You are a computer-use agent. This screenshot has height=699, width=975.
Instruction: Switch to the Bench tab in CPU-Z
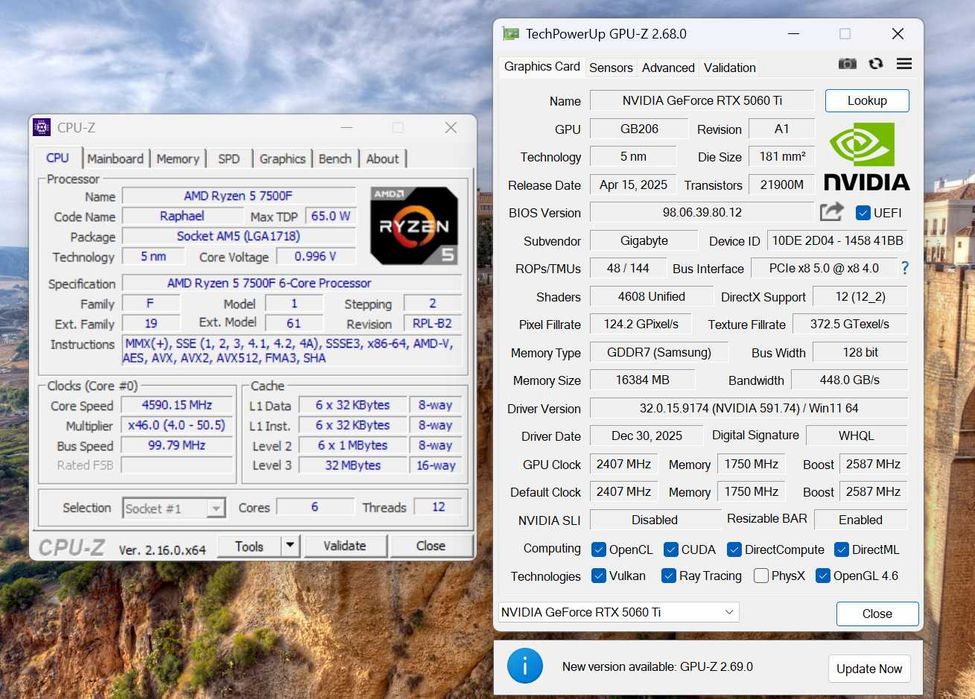point(335,159)
